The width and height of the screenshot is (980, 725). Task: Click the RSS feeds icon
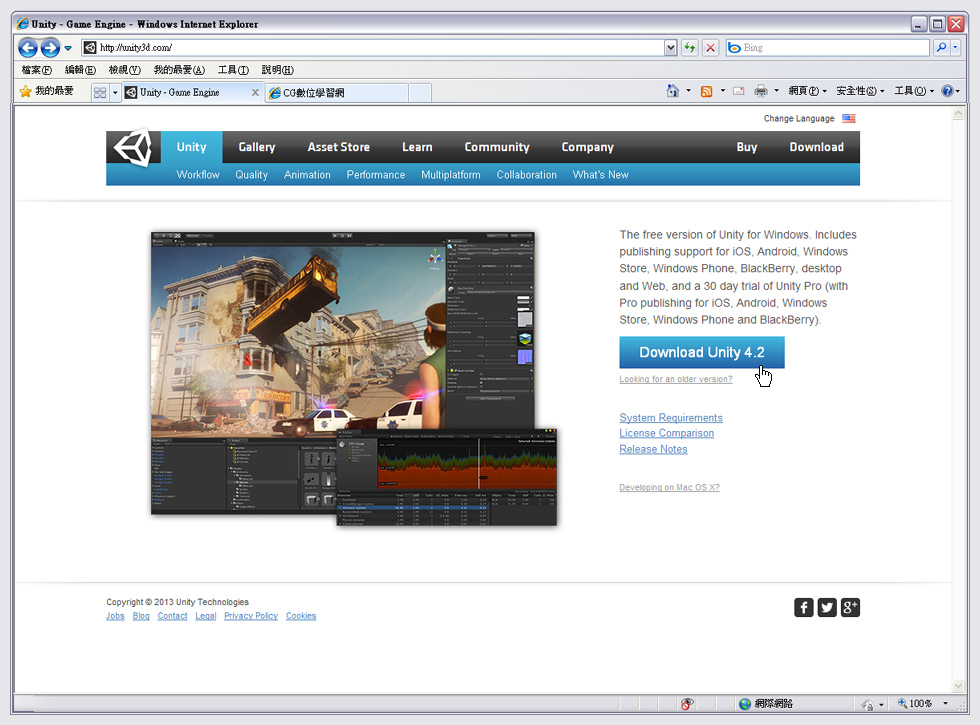(706, 91)
